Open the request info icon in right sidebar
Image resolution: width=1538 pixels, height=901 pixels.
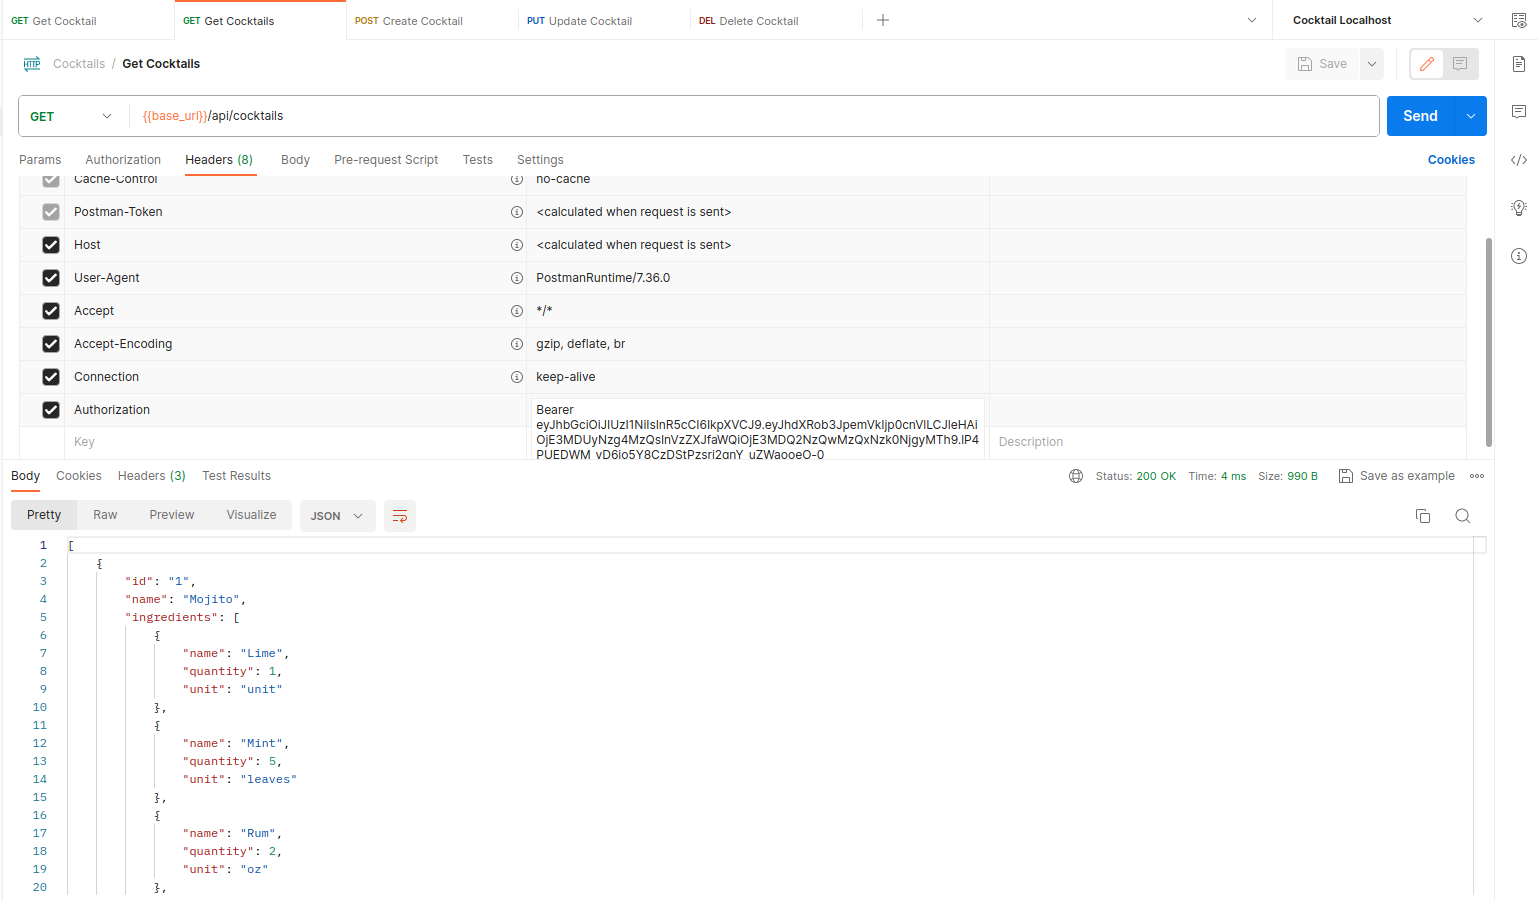pyautogui.click(x=1519, y=256)
